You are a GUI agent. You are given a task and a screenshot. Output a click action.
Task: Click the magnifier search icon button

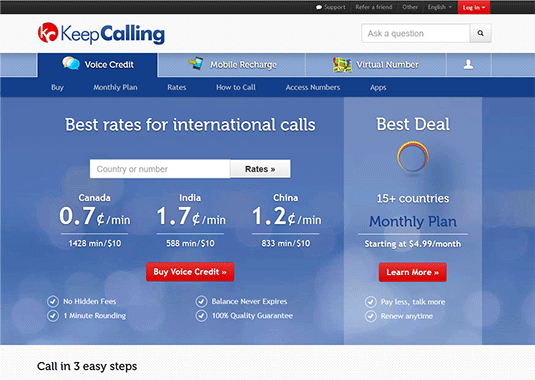coord(480,33)
